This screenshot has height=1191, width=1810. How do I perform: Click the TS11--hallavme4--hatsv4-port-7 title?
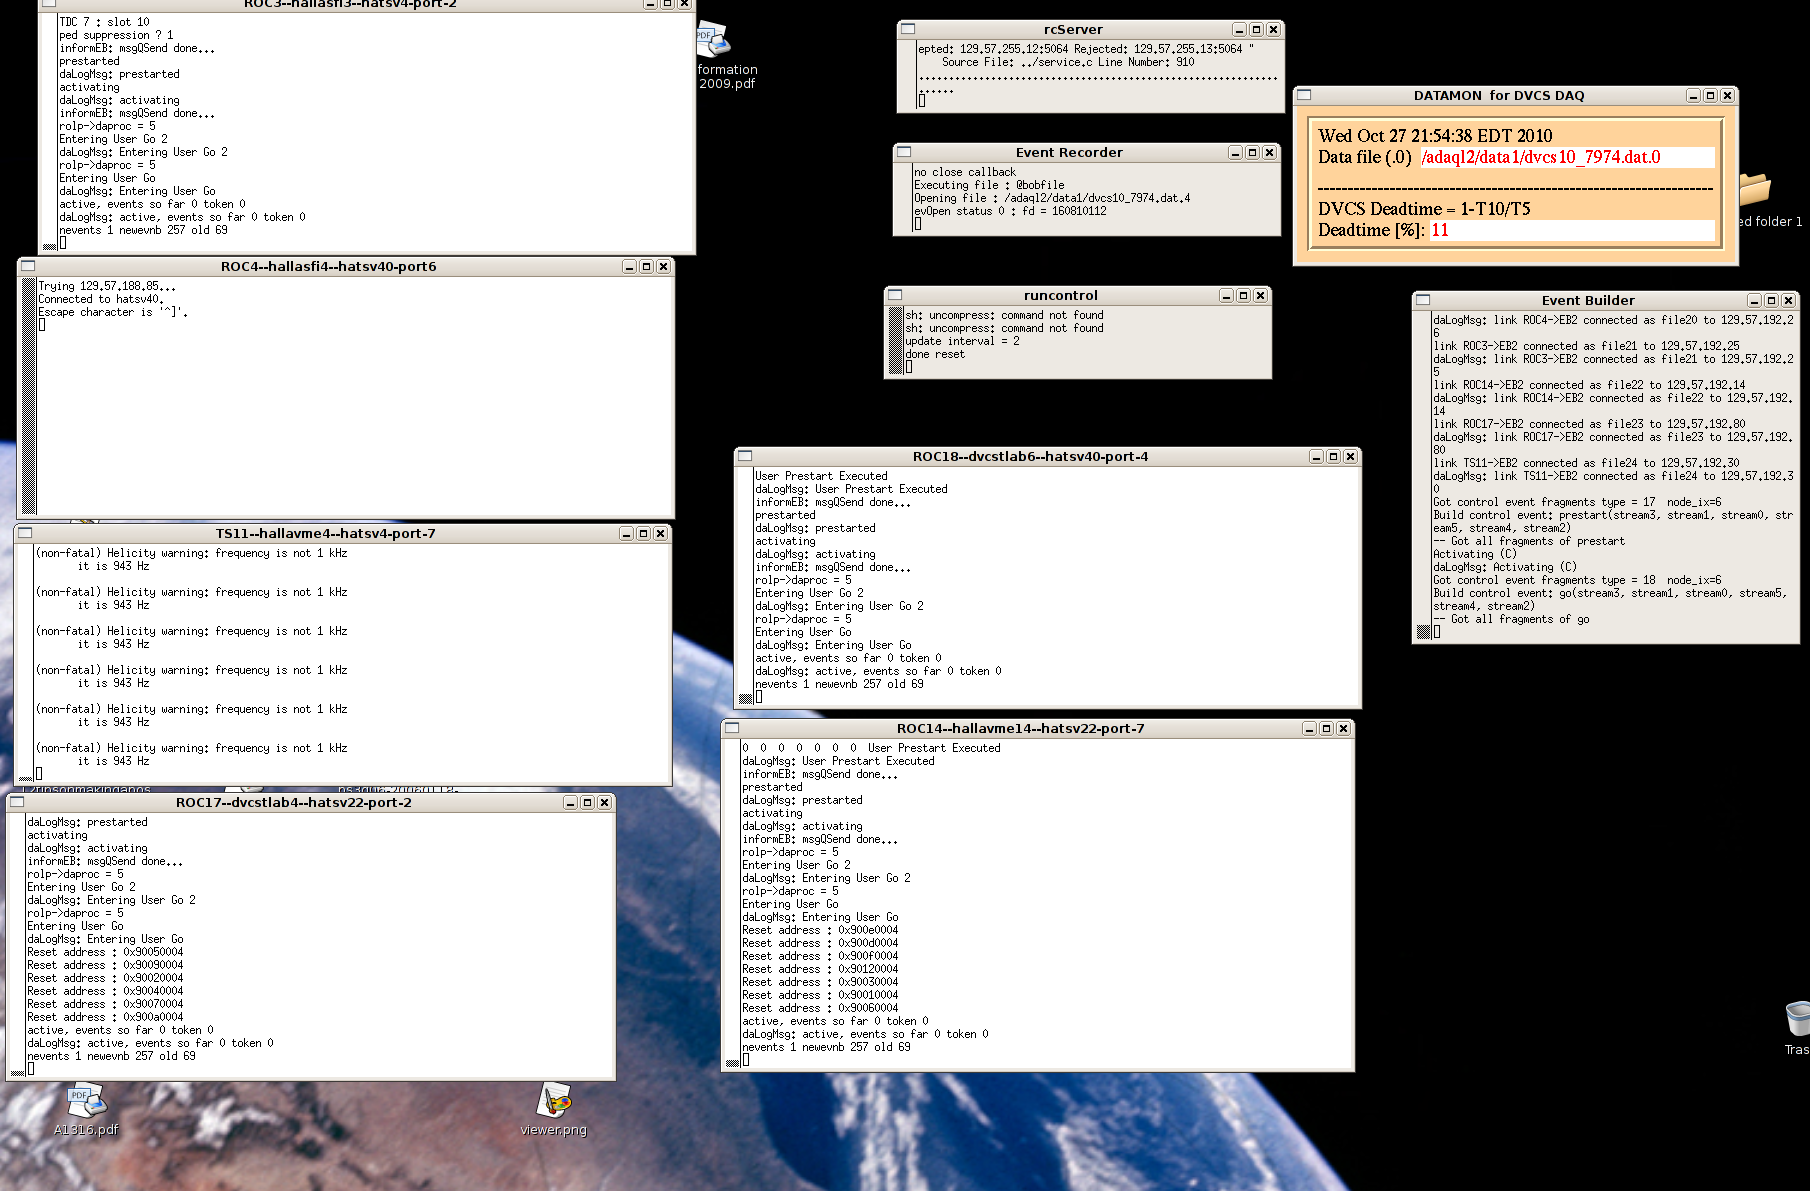325,533
